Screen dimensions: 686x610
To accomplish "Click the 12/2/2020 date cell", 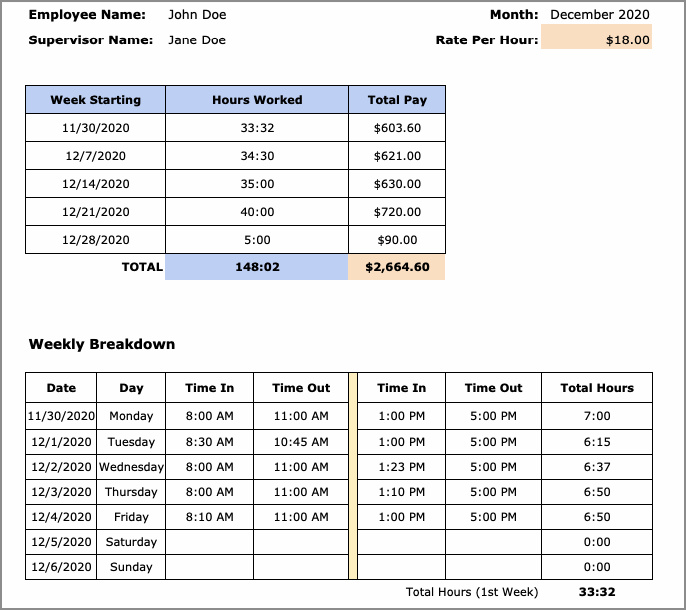I will 61,467.
